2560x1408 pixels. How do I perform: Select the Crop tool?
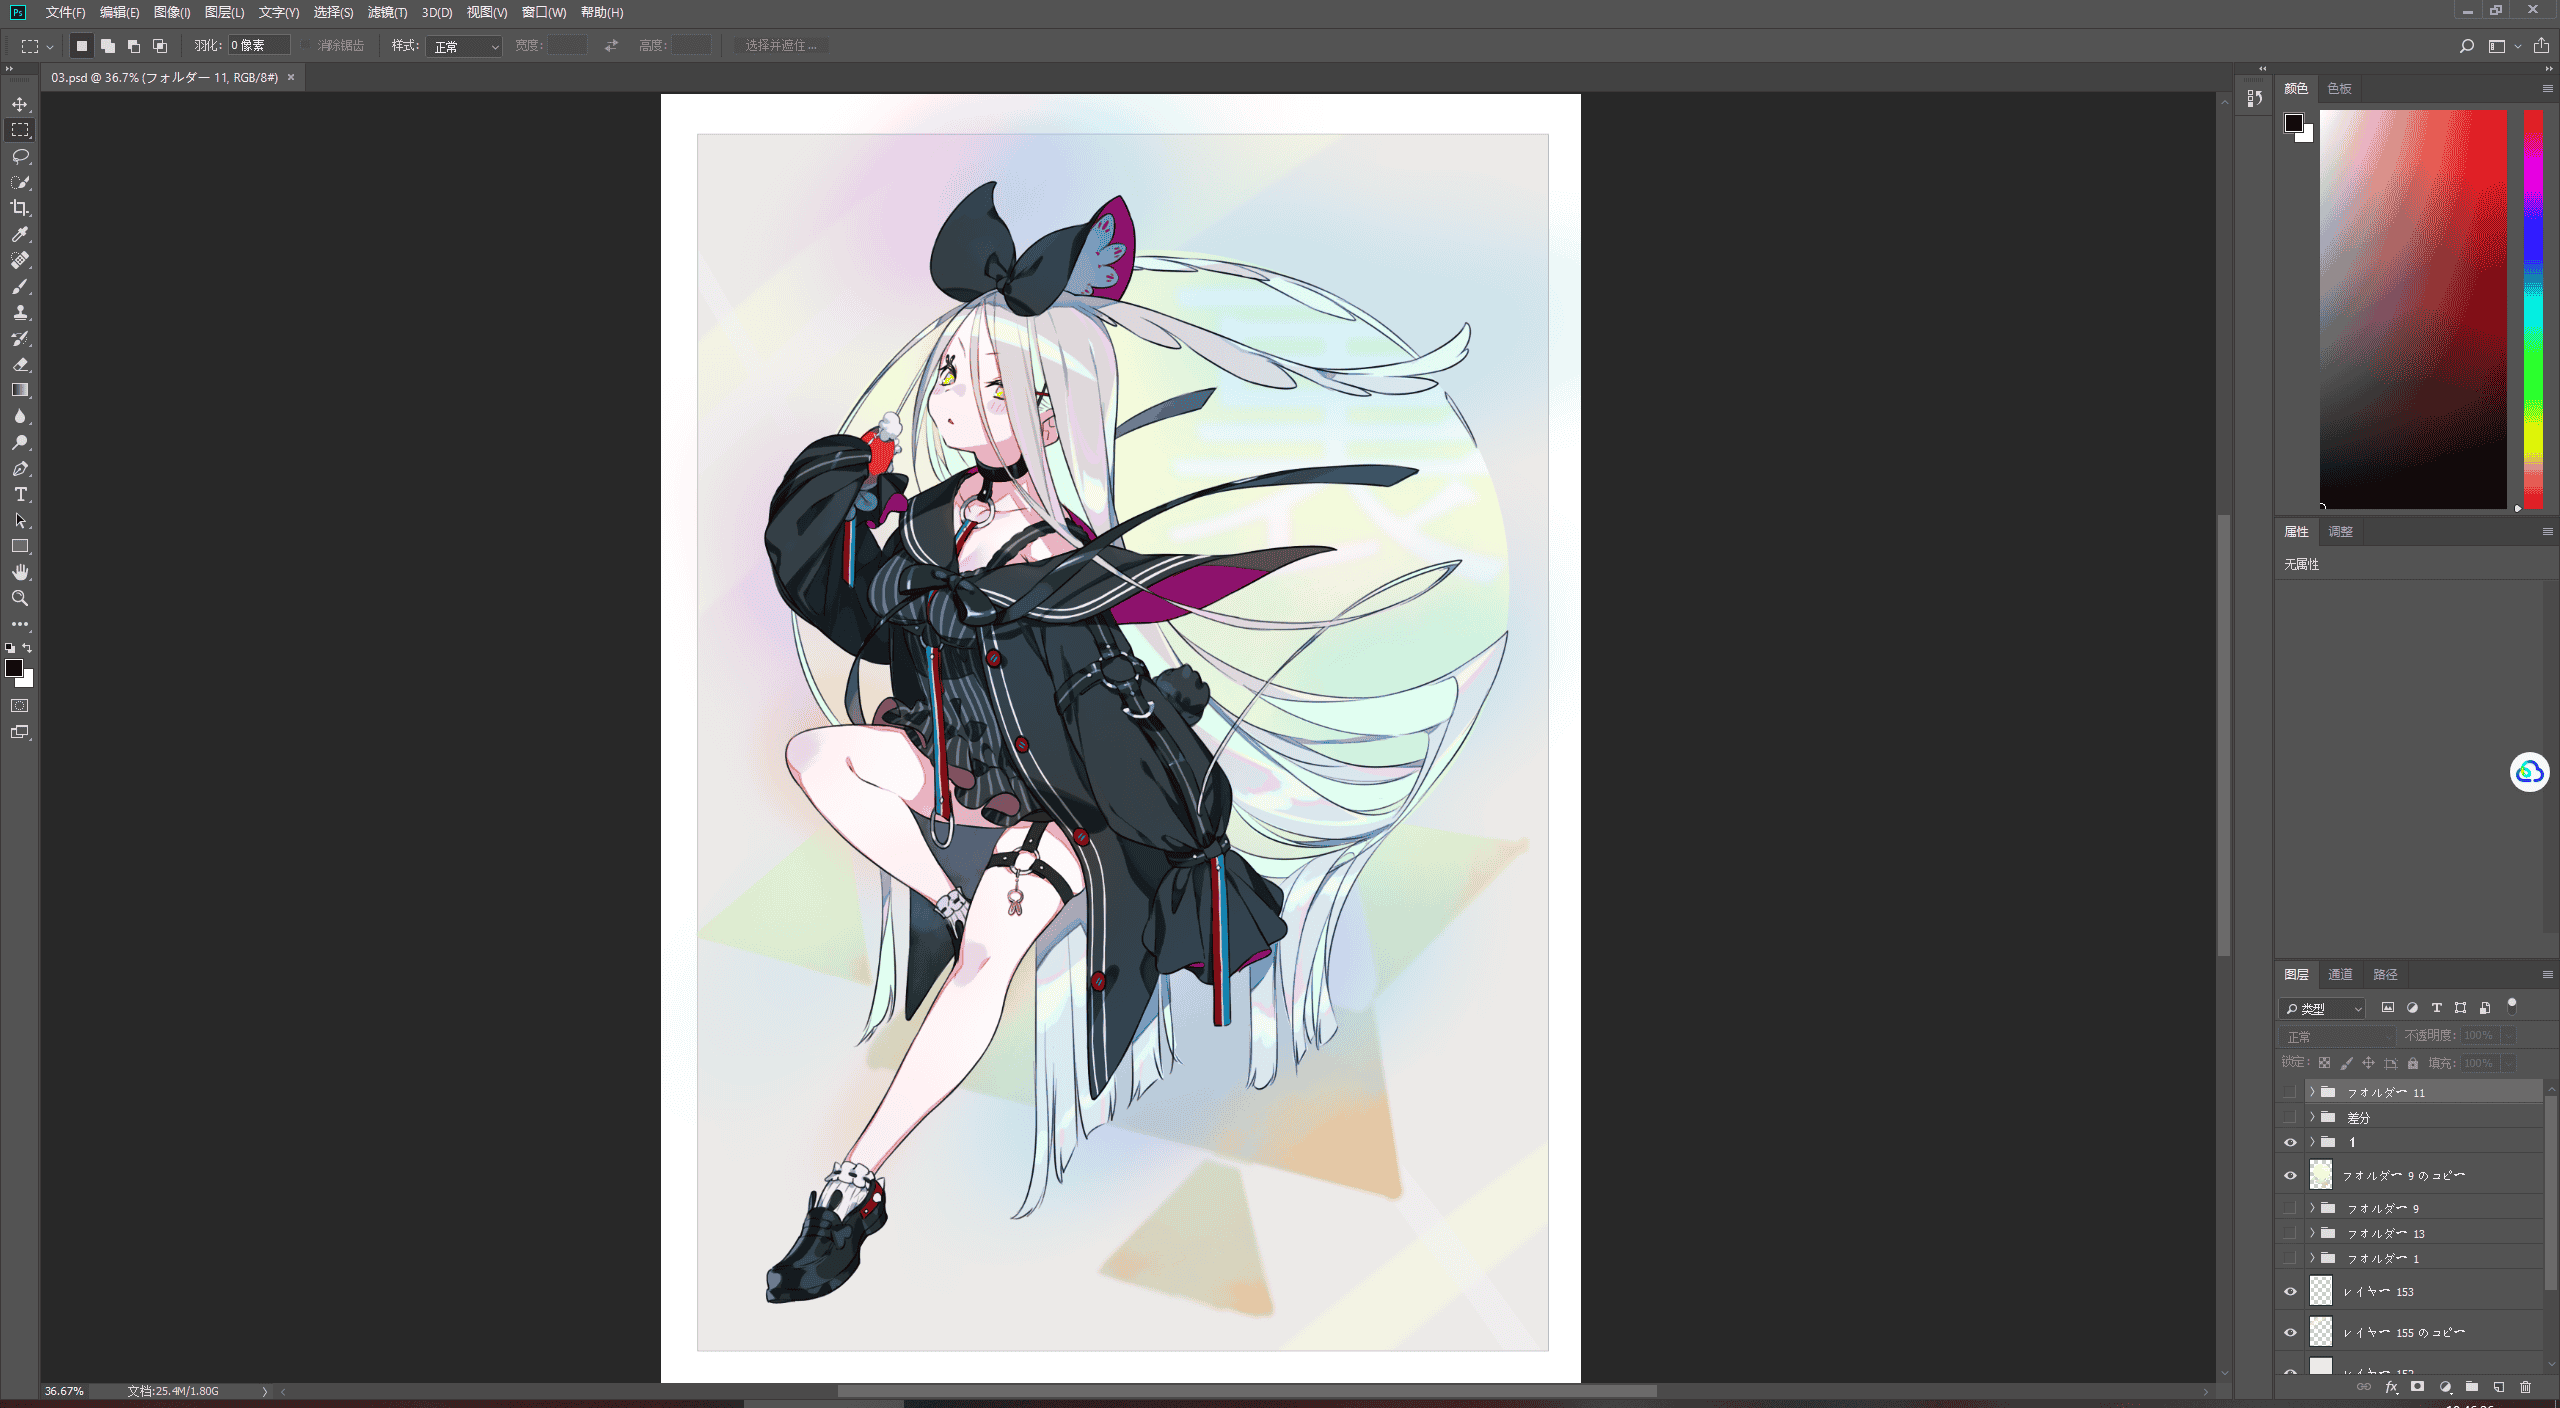pyautogui.click(x=20, y=208)
